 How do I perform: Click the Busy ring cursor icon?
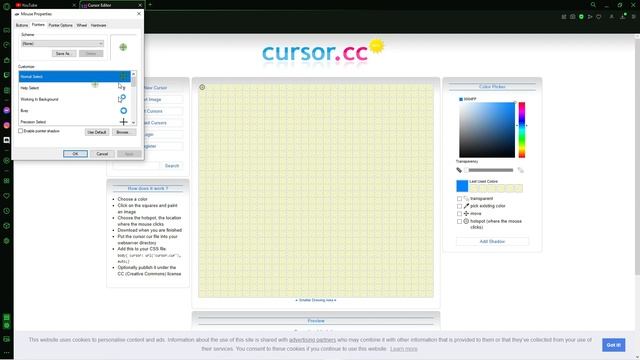tap(123, 111)
